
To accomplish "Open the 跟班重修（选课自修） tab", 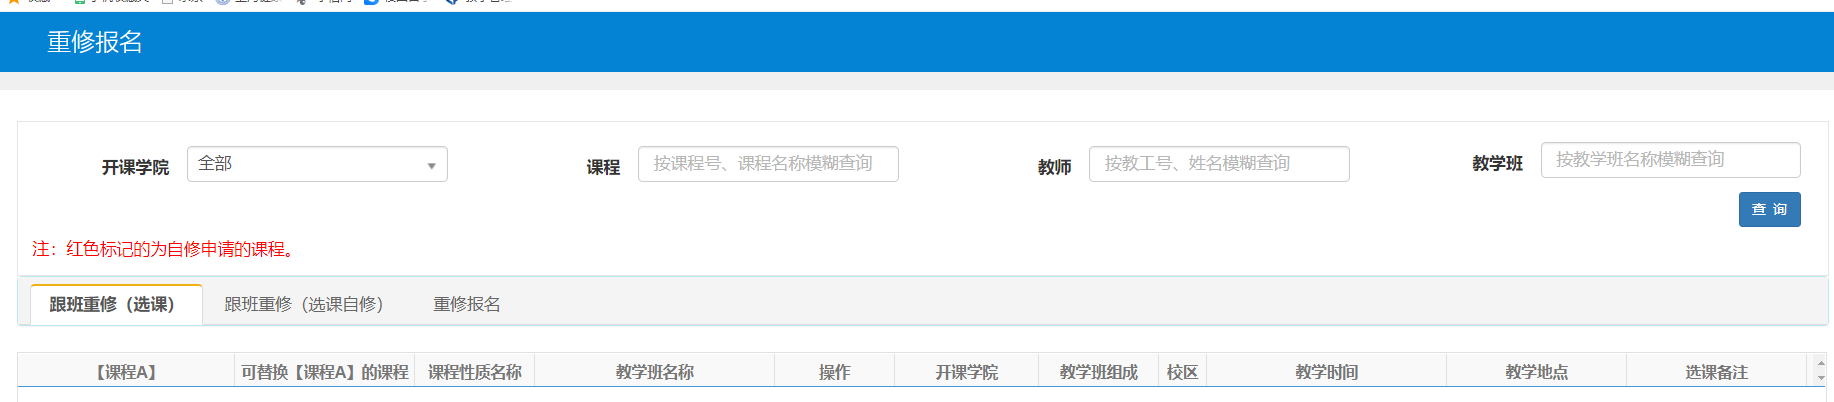I will pyautogui.click(x=303, y=305).
